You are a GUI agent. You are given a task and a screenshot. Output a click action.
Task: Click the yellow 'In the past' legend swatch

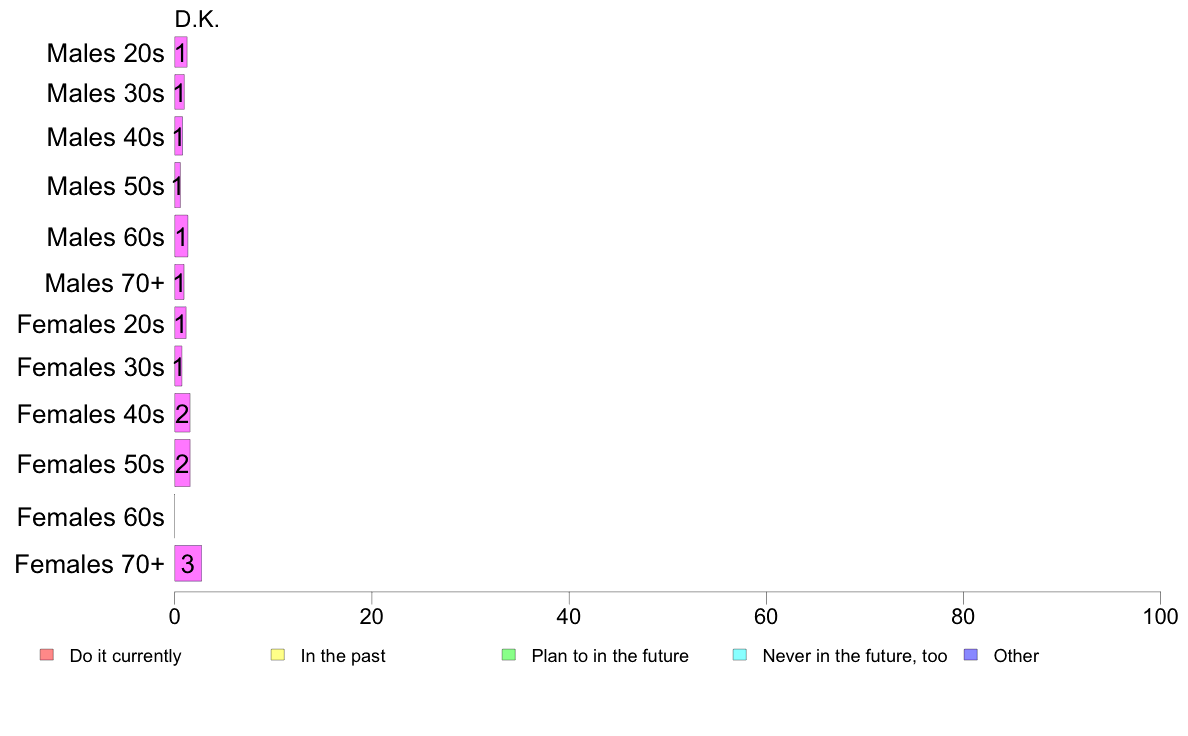278,655
